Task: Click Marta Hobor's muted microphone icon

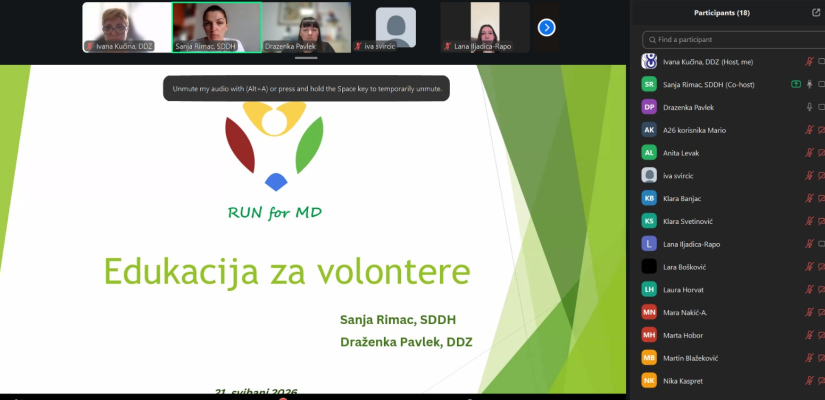Action: coord(809,335)
